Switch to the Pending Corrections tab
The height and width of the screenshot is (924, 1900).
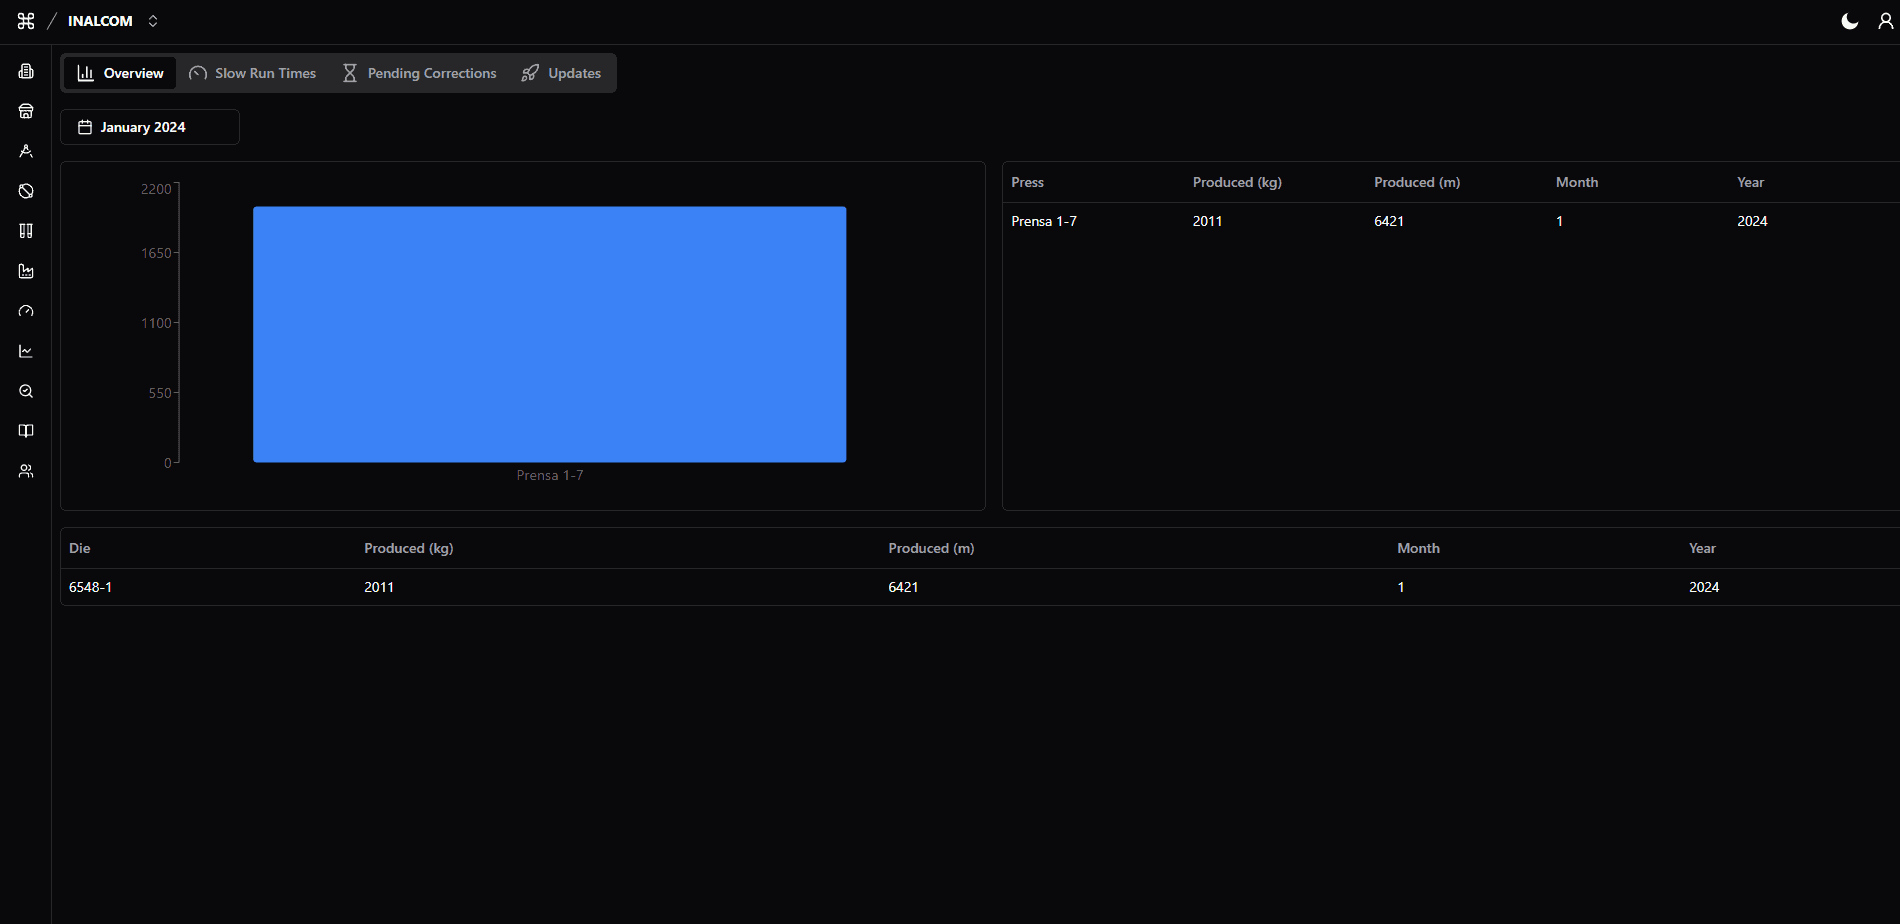point(419,73)
